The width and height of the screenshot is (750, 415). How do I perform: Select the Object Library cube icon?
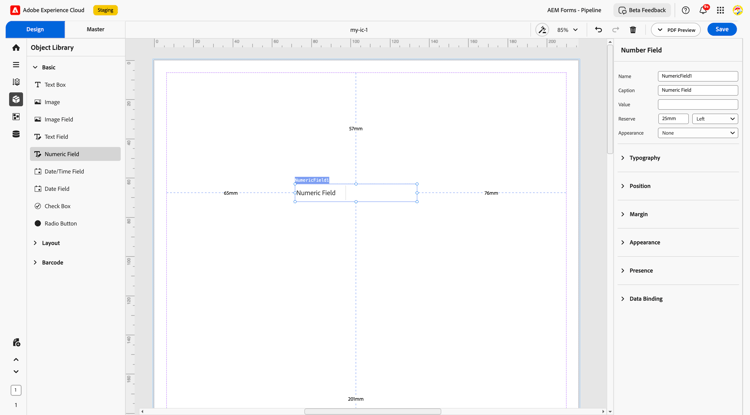[16, 99]
